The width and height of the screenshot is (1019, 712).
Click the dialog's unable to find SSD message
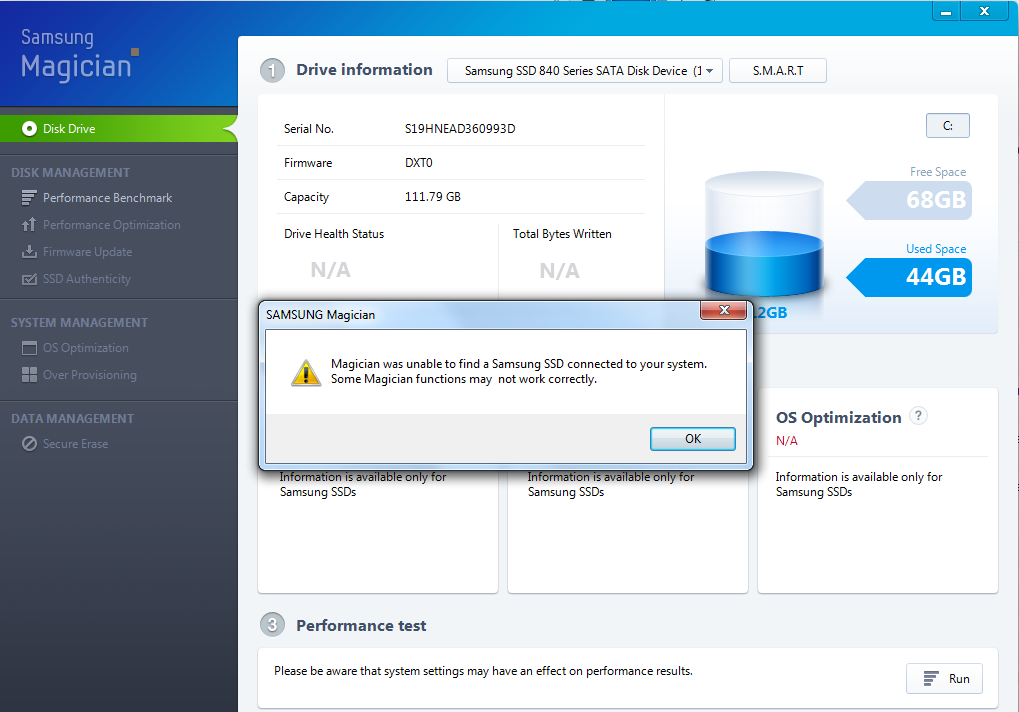coord(519,372)
